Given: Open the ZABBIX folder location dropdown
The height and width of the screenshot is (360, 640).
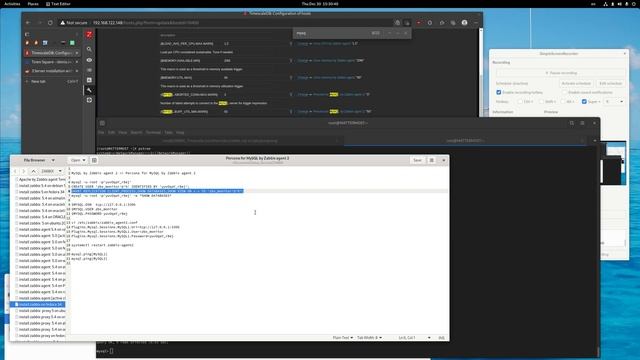Looking at the screenshot, I should 51,171.
